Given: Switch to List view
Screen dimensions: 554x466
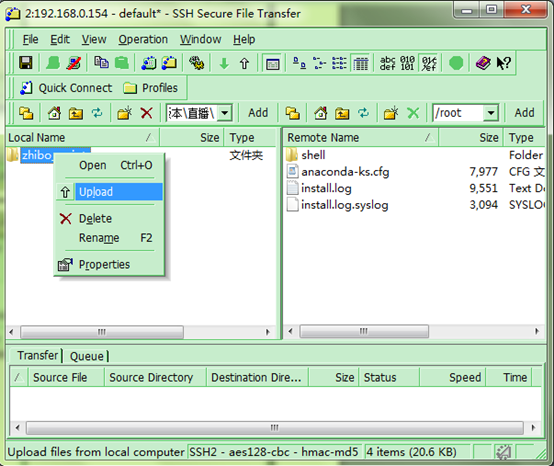Looking at the screenshot, I should (339, 63).
